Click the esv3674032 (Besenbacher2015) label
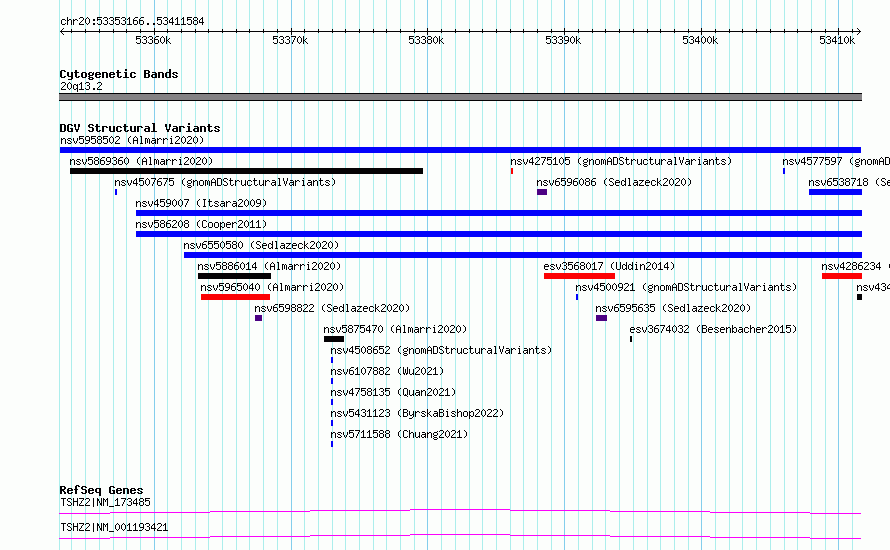Image resolution: width=890 pixels, height=550 pixels. pyautogui.click(x=713, y=329)
